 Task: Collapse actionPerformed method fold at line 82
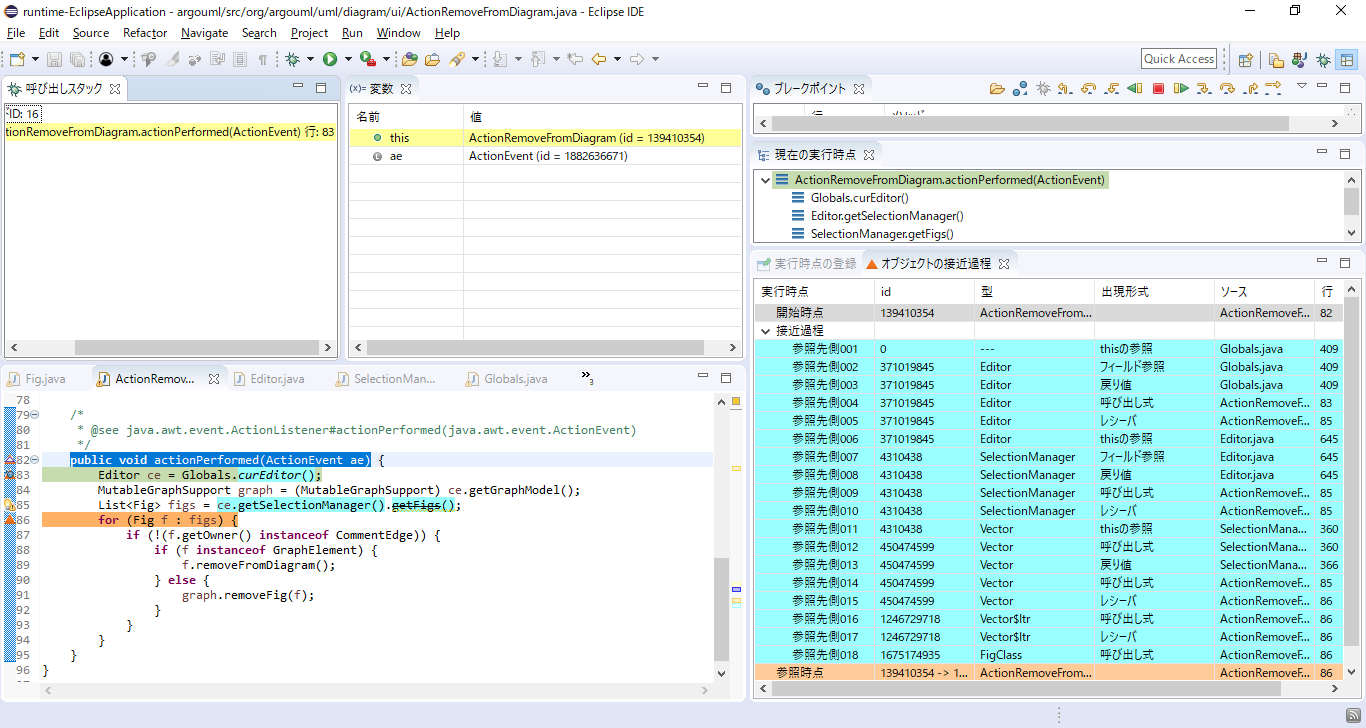coord(34,459)
